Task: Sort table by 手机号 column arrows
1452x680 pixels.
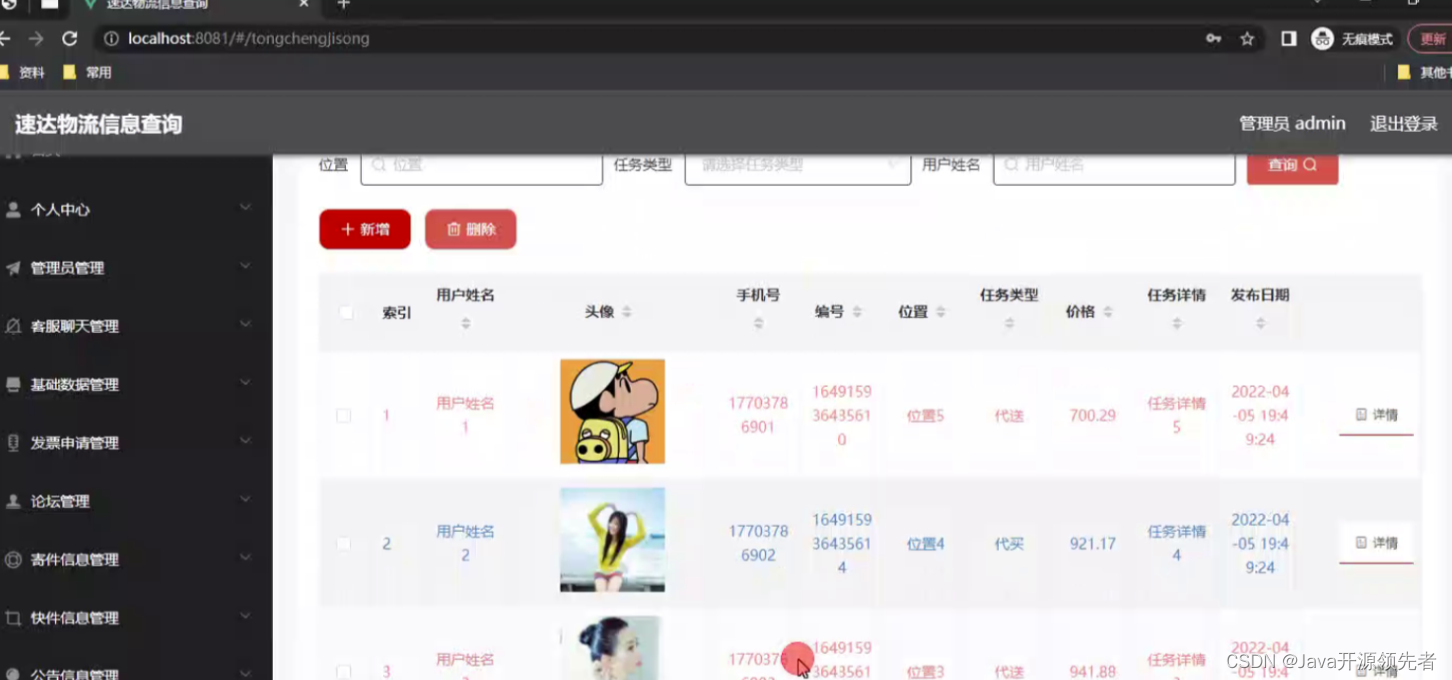Action: point(758,324)
